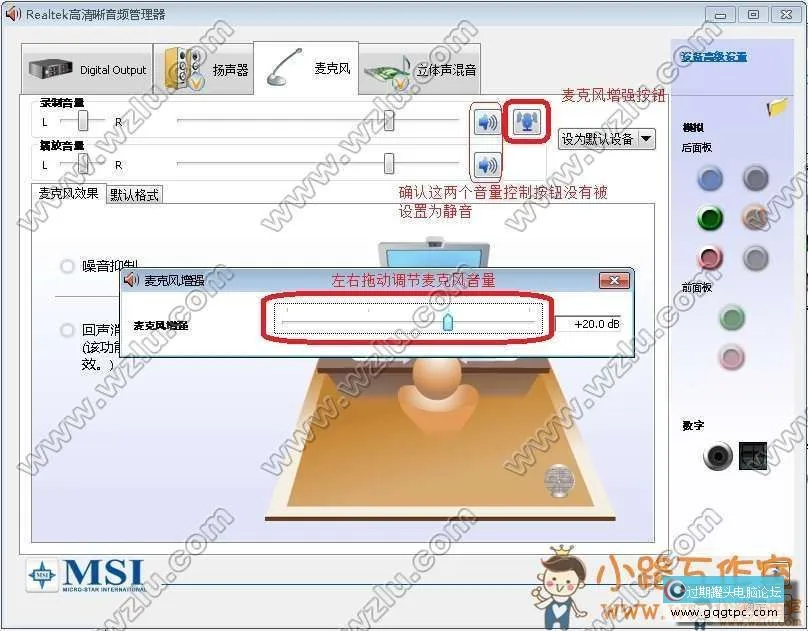808x631 pixels.
Task: Select the green rear-panel line-out jack
Action: pyautogui.click(x=710, y=218)
